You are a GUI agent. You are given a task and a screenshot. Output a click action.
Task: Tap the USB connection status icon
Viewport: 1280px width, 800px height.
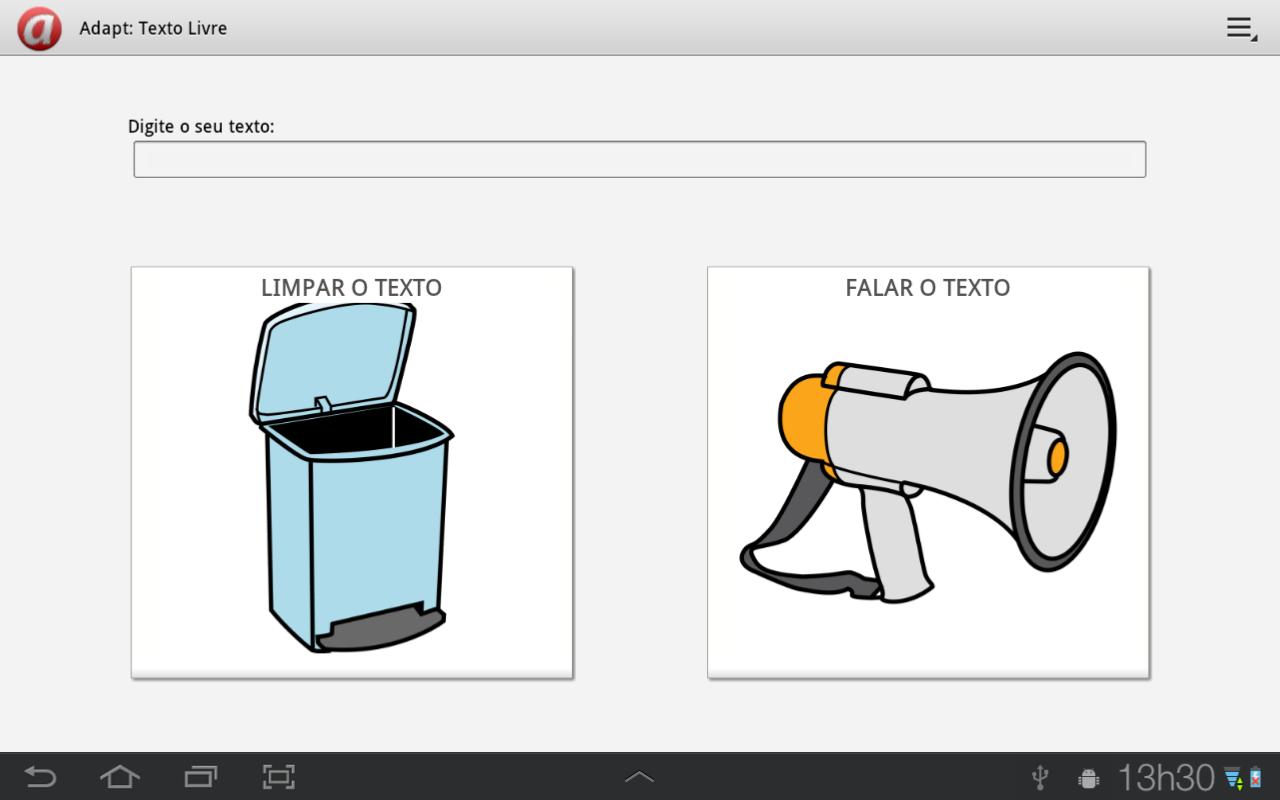1040,777
